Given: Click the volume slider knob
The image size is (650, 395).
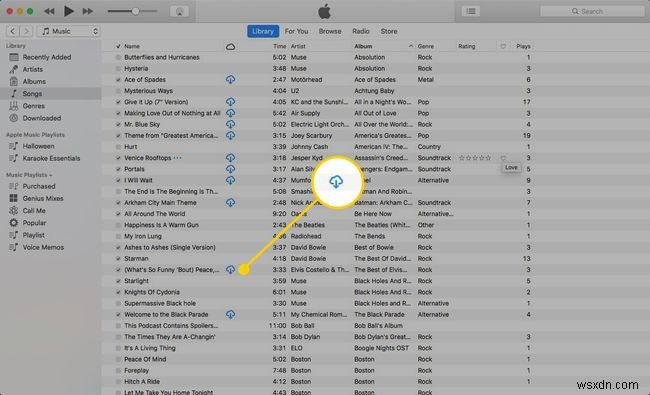Looking at the screenshot, I should 135,11.
